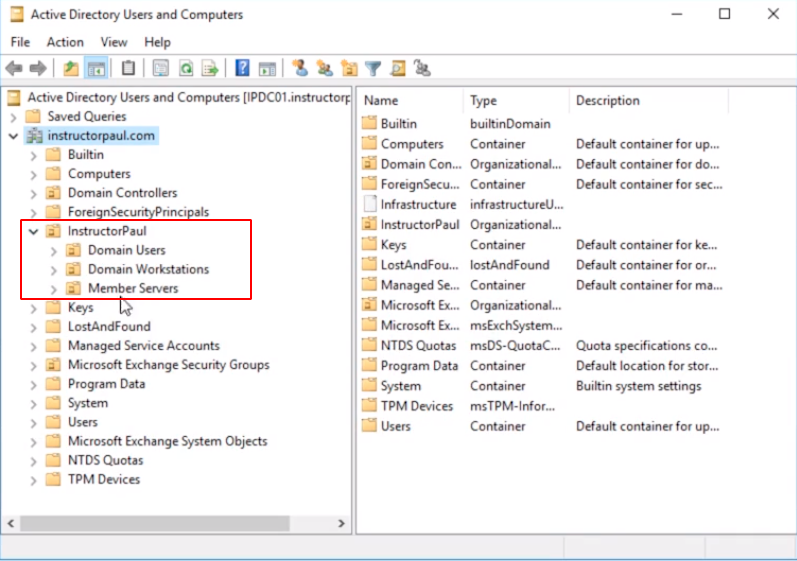Click the tree pane scroll-left arrow
797x561 pixels.
click(11, 523)
